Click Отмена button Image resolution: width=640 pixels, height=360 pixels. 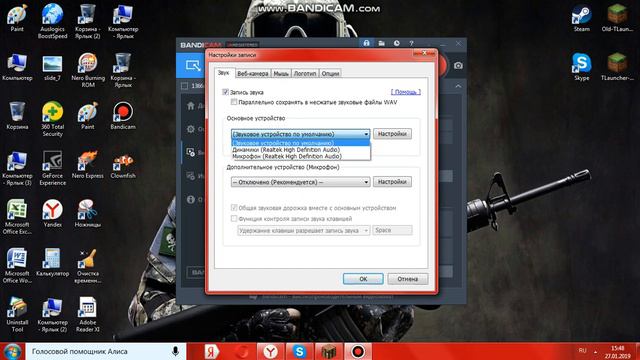click(x=408, y=279)
